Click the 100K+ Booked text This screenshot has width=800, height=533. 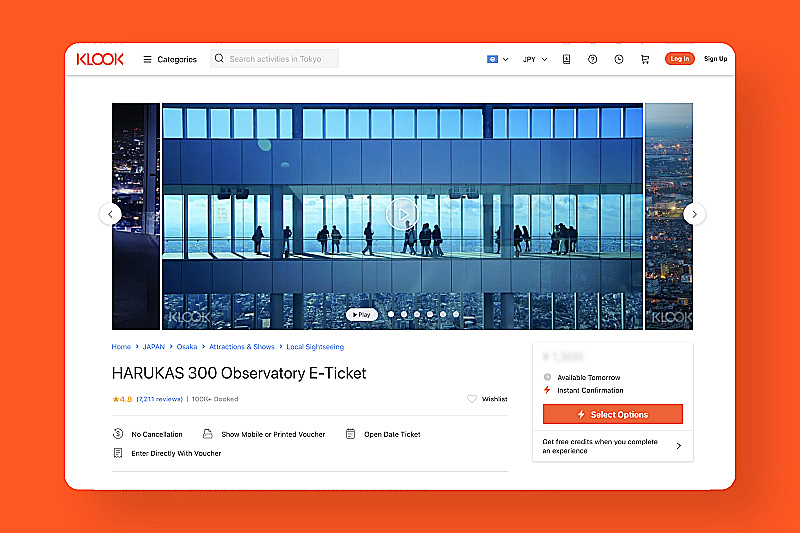(x=215, y=399)
